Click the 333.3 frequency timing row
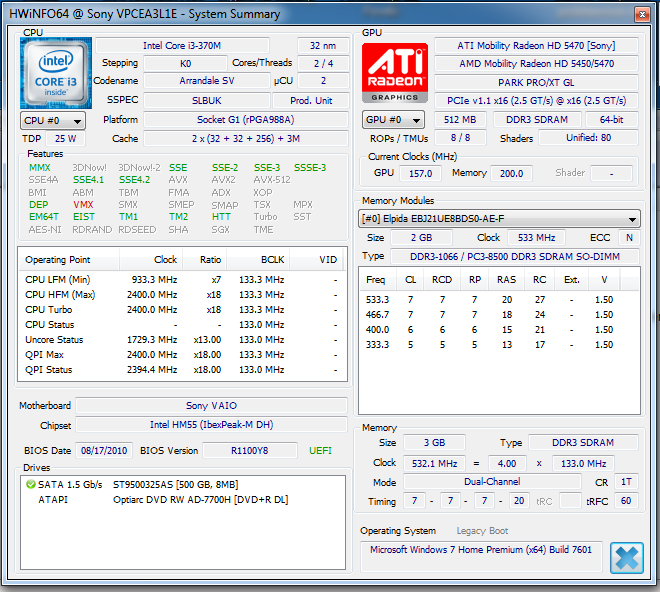The height and width of the screenshot is (592, 660). coord(499,345)
